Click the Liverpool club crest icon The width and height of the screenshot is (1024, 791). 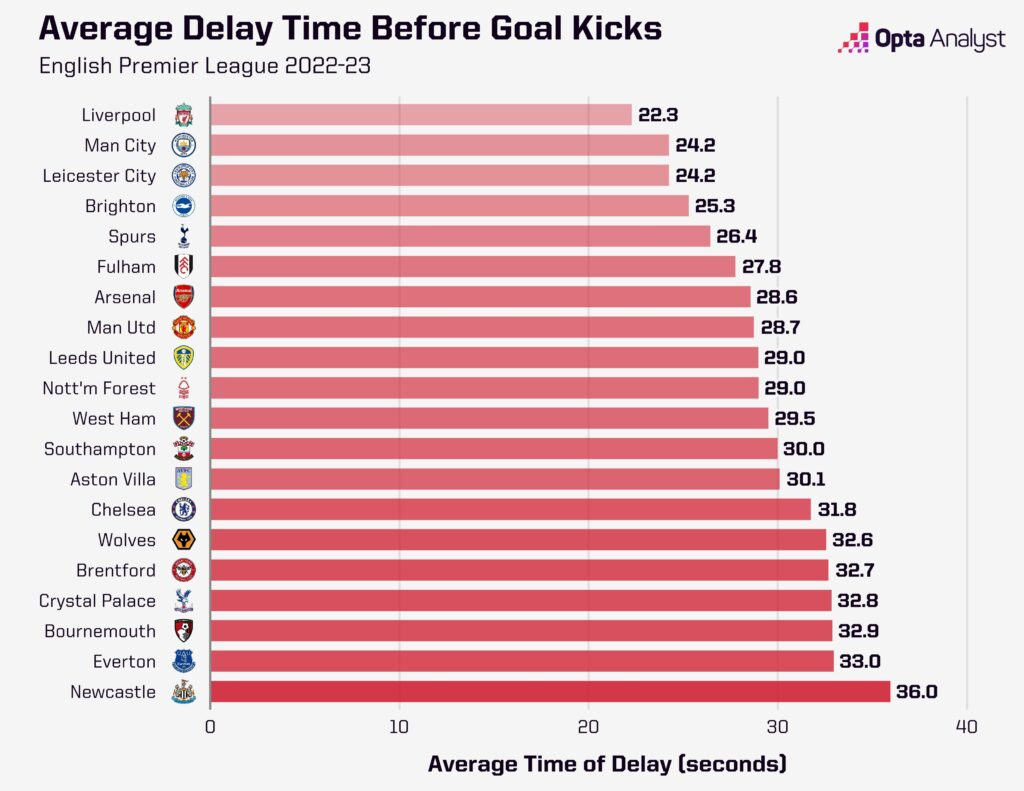184,115
